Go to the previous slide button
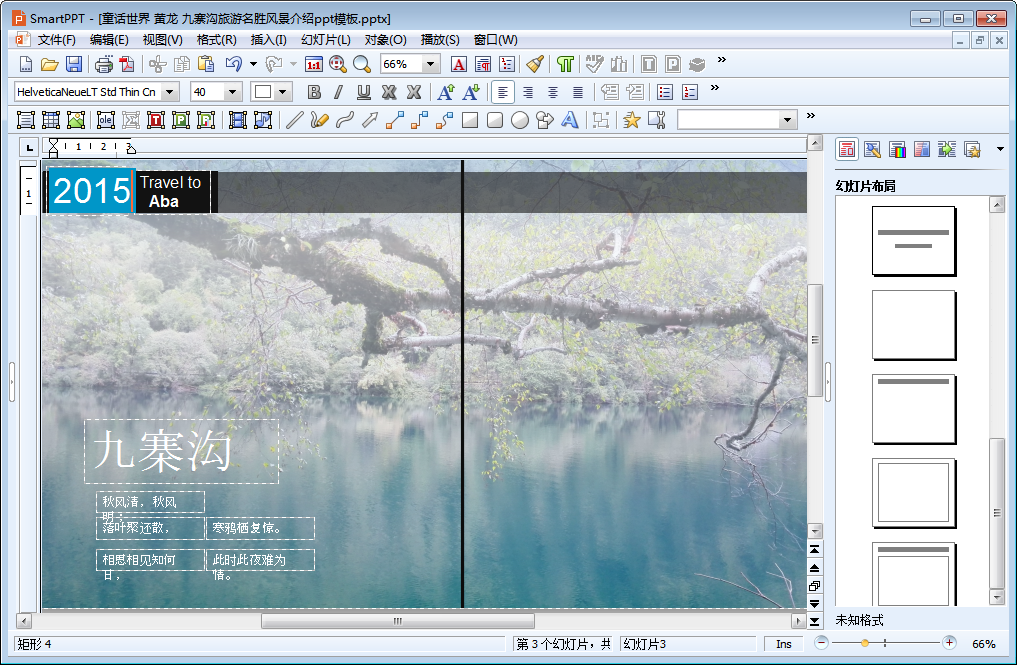 (815, 568)
